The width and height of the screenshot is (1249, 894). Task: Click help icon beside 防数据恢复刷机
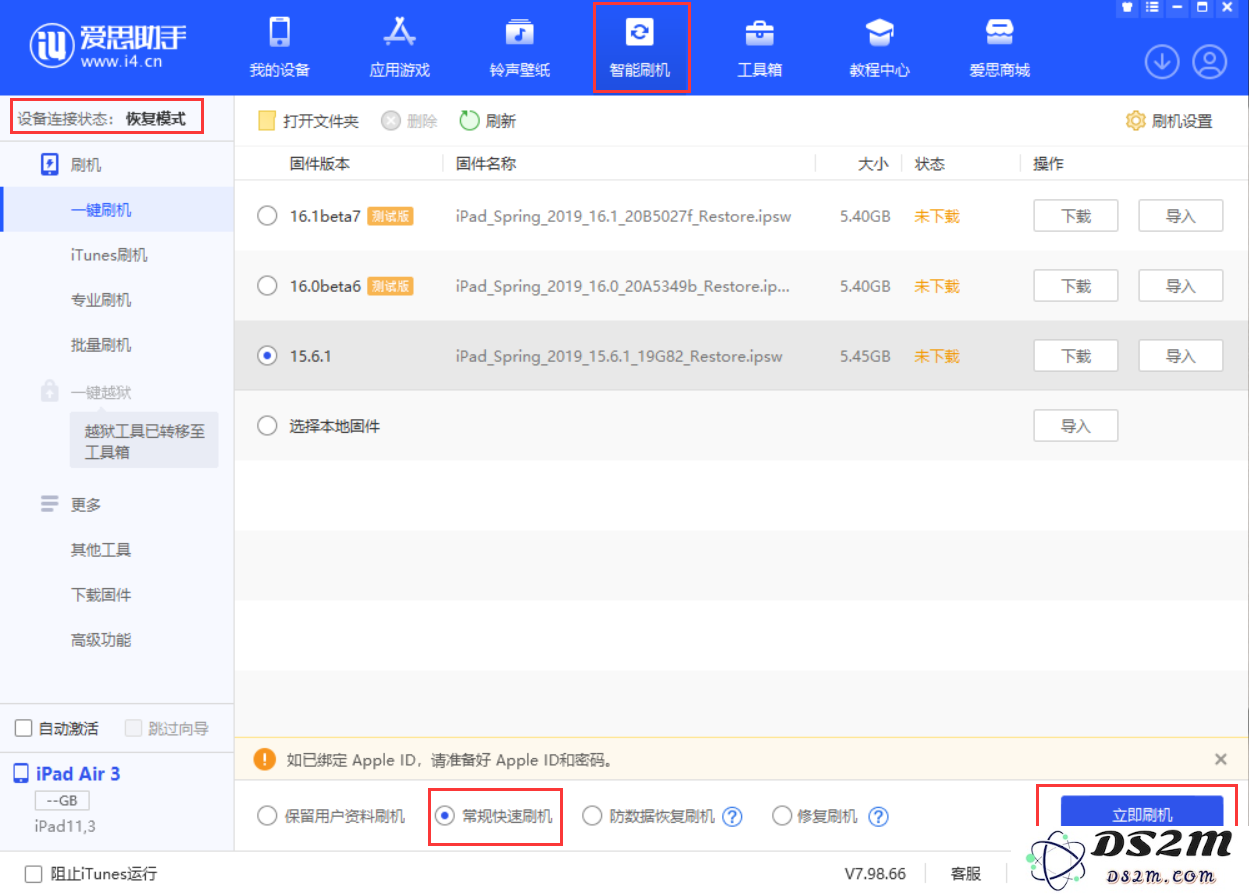[x=732, y=817]
